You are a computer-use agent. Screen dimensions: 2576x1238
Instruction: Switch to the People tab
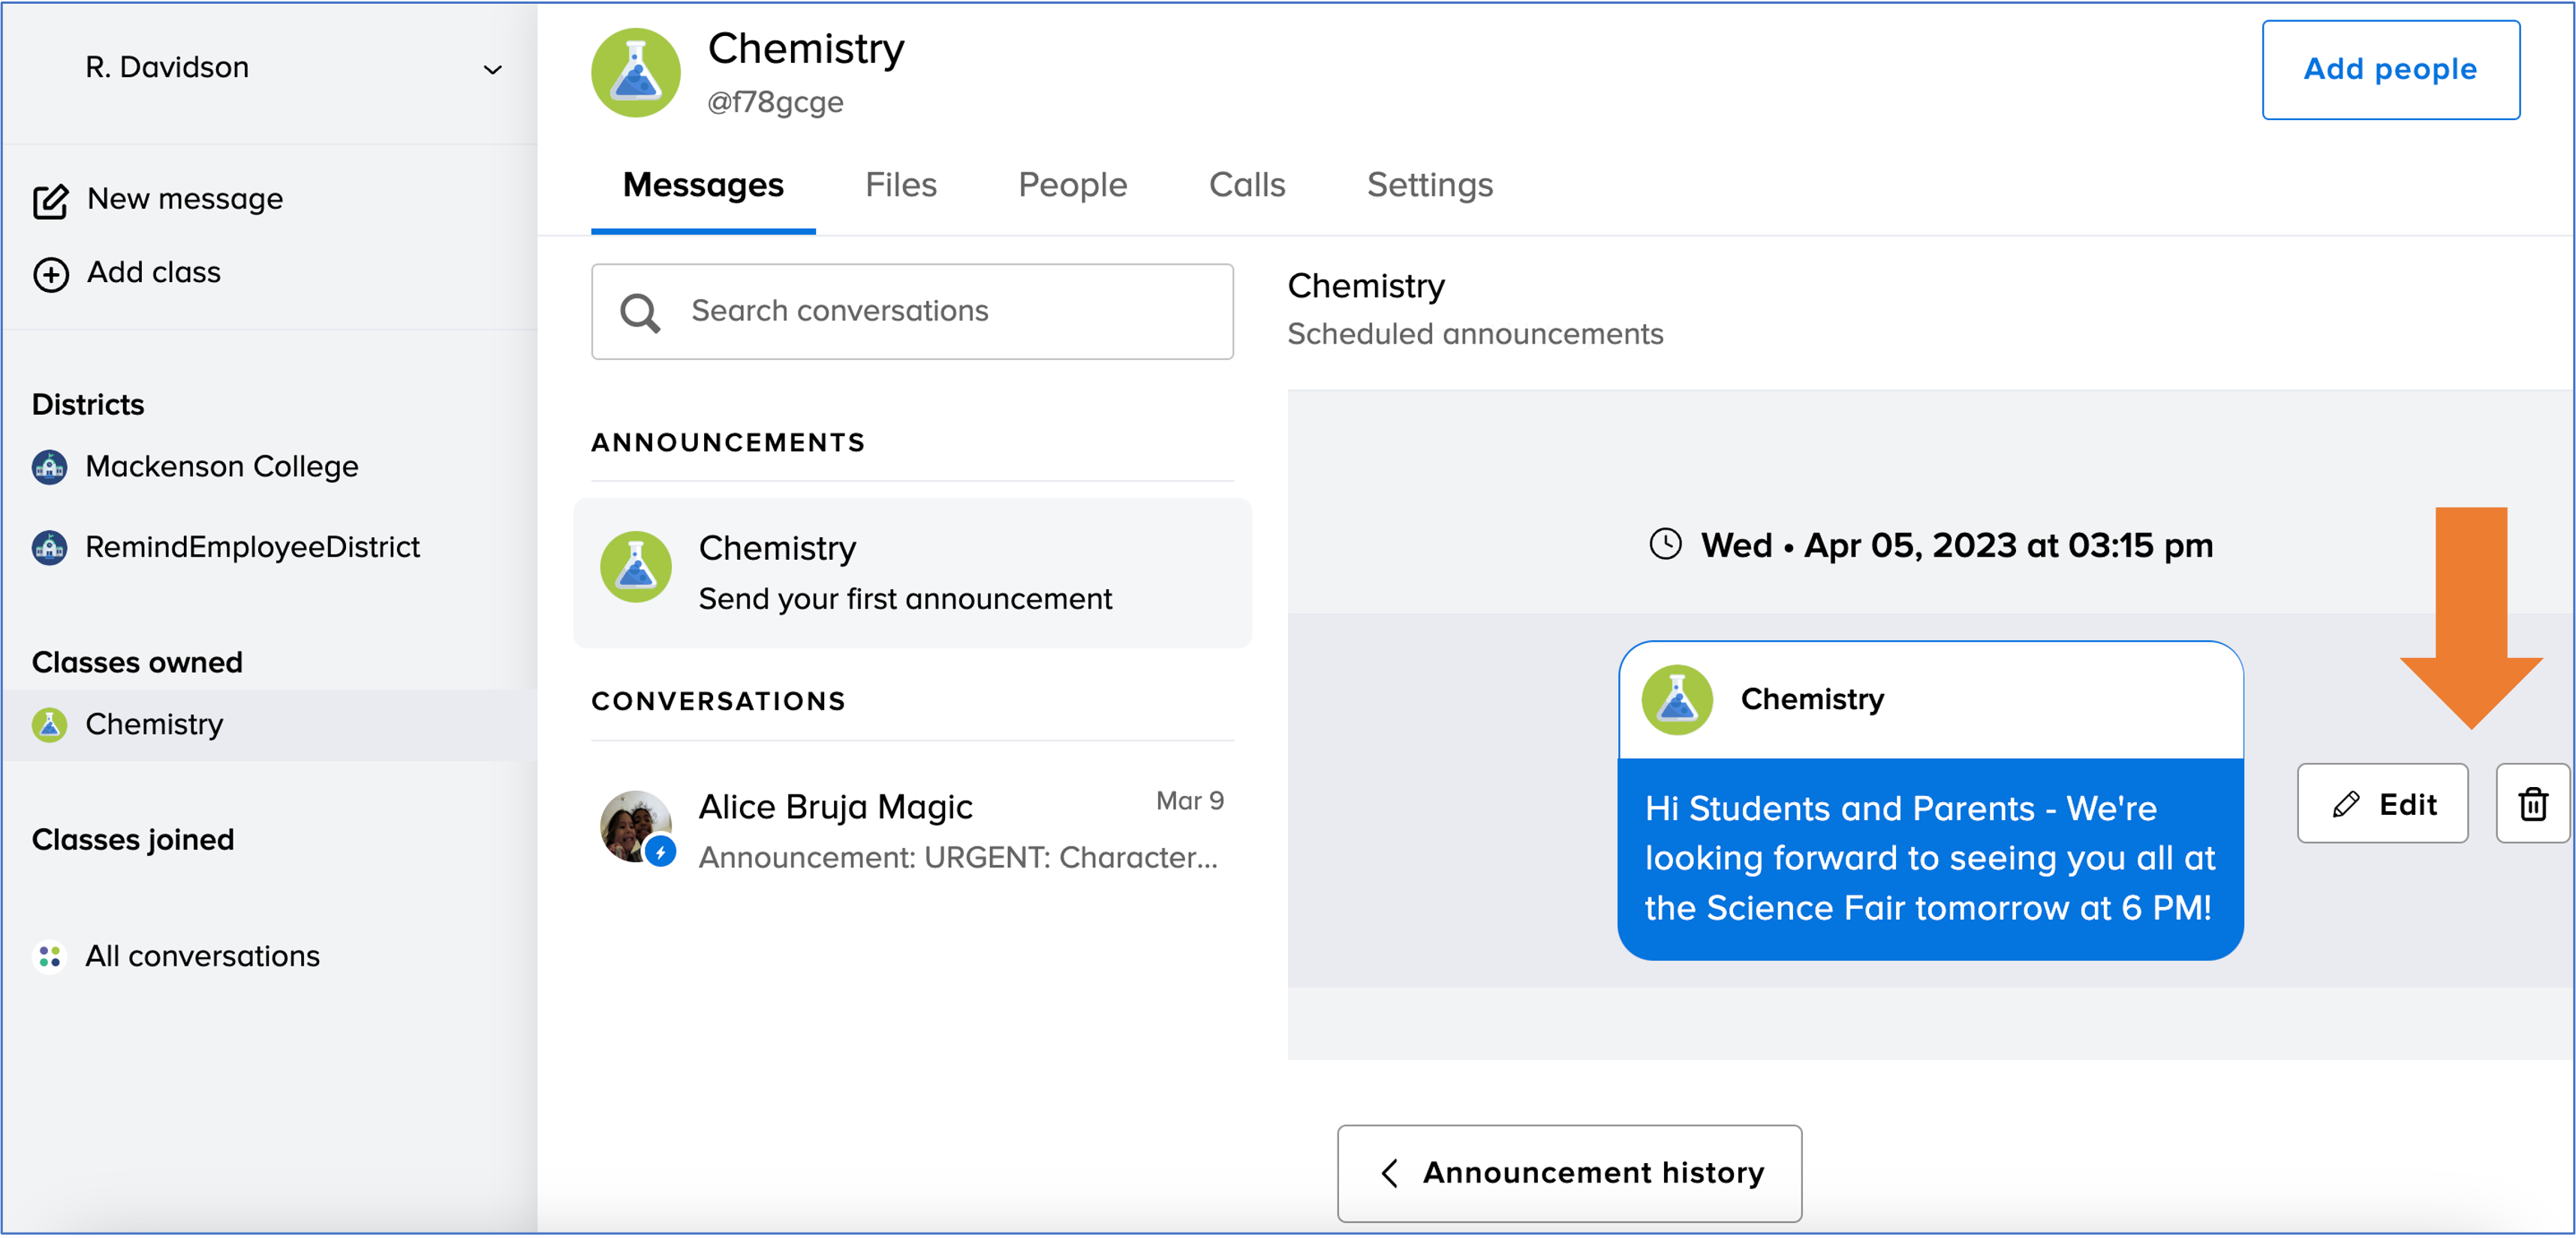click(1072, 185)
